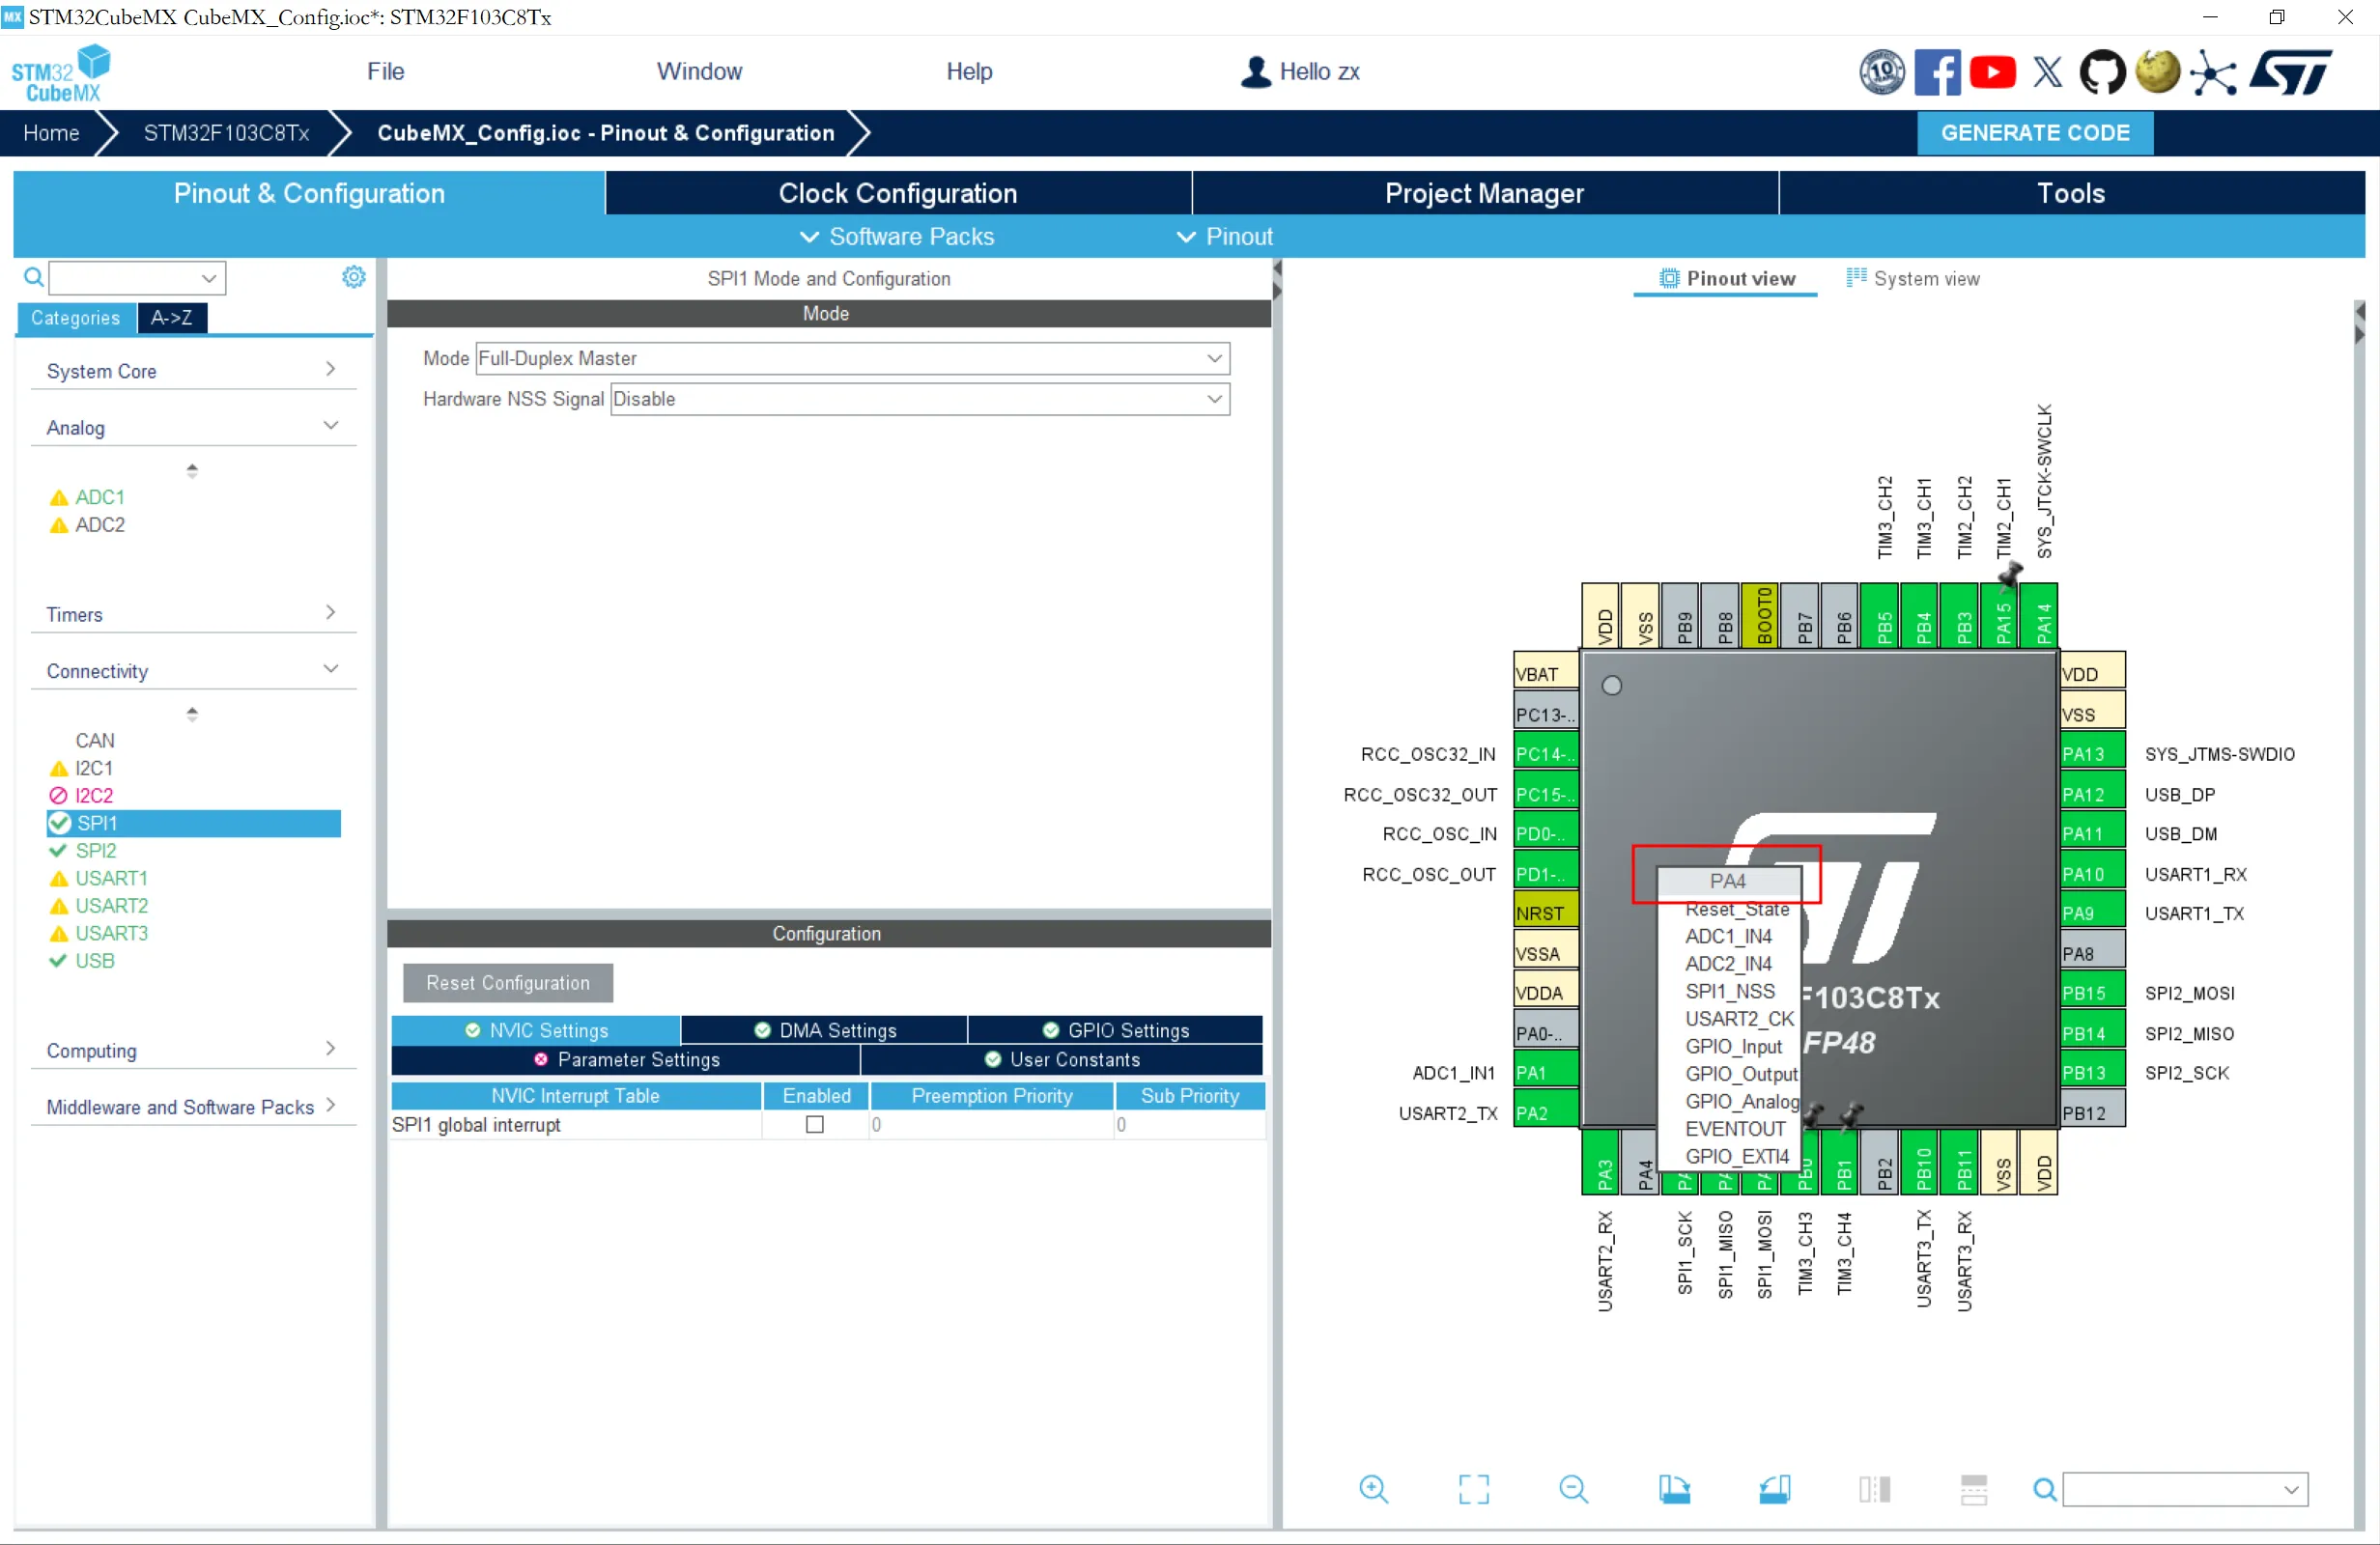Open the Window menu

click(699, 72)
